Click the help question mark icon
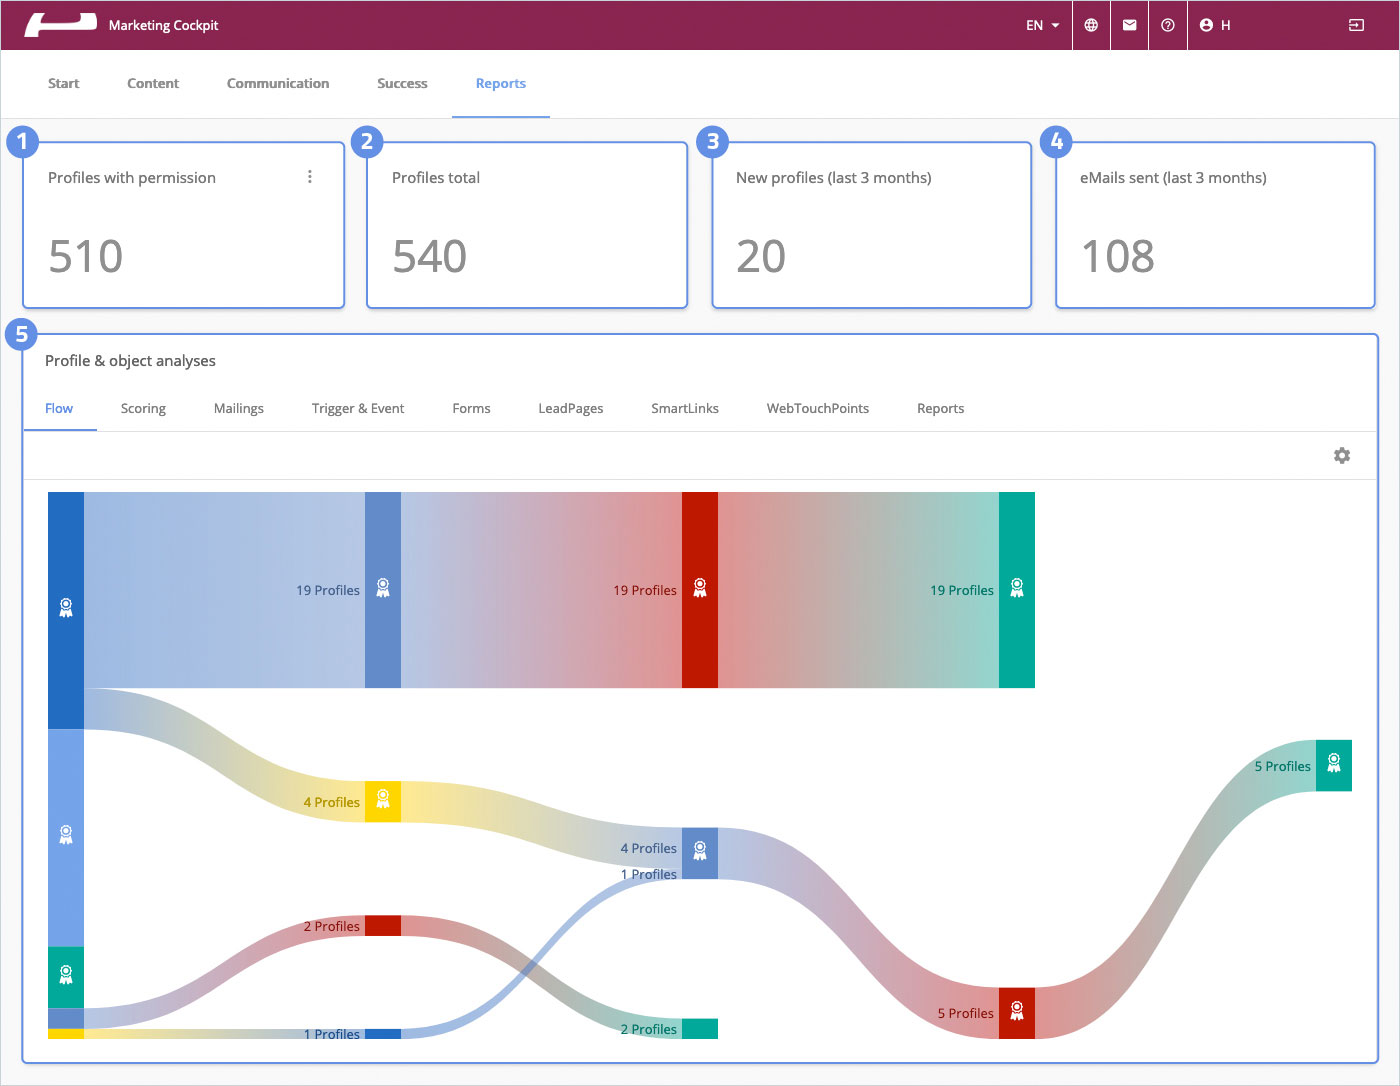Viewport: 1400px width, 1086px height. [1167, 25]
